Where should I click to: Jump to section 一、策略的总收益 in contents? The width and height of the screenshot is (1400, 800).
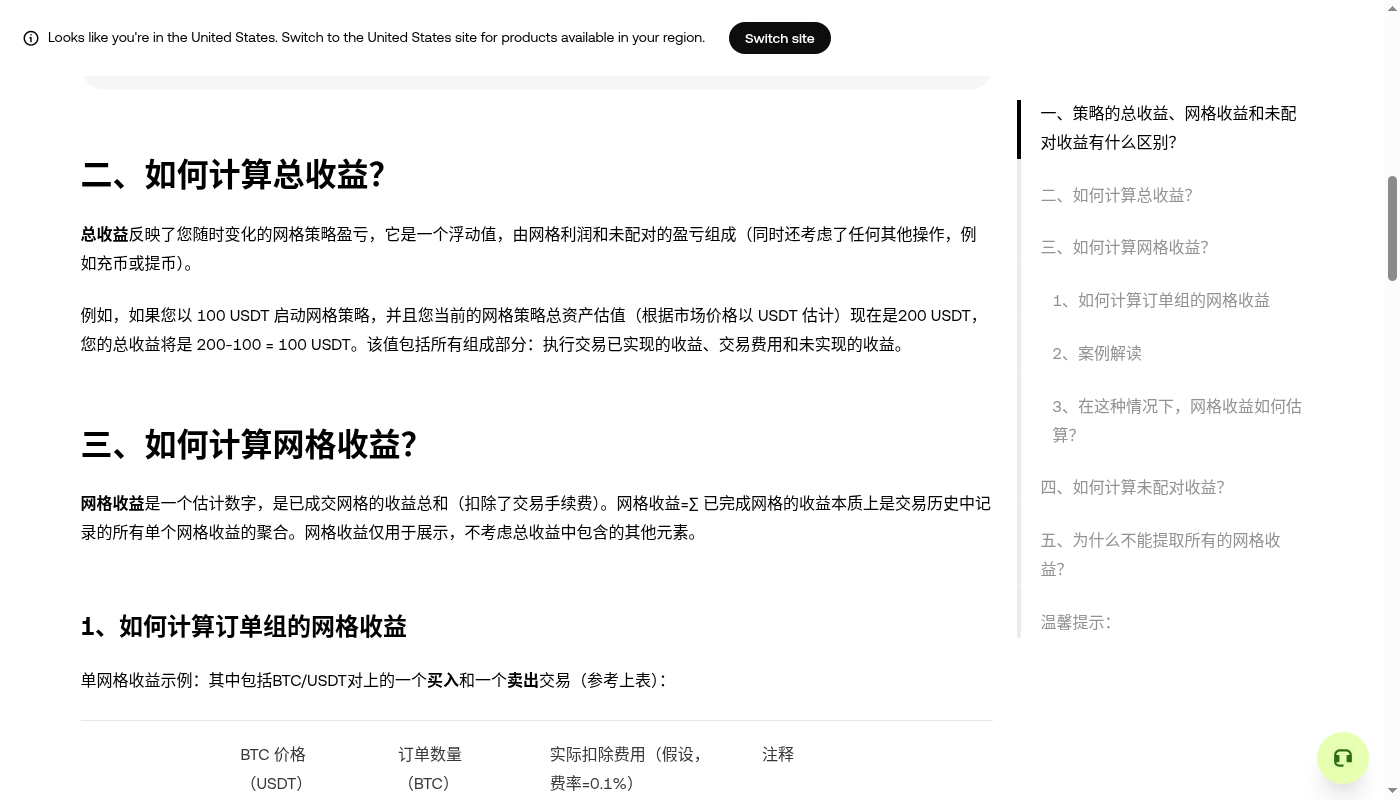pyautogui.click(x=1168, y=128)
